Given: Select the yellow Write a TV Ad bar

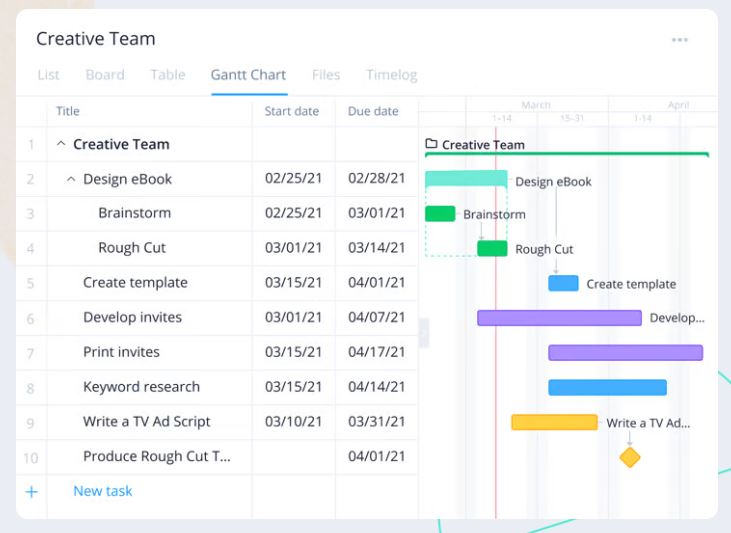Looking at the screenshot, I should [554, 422].
